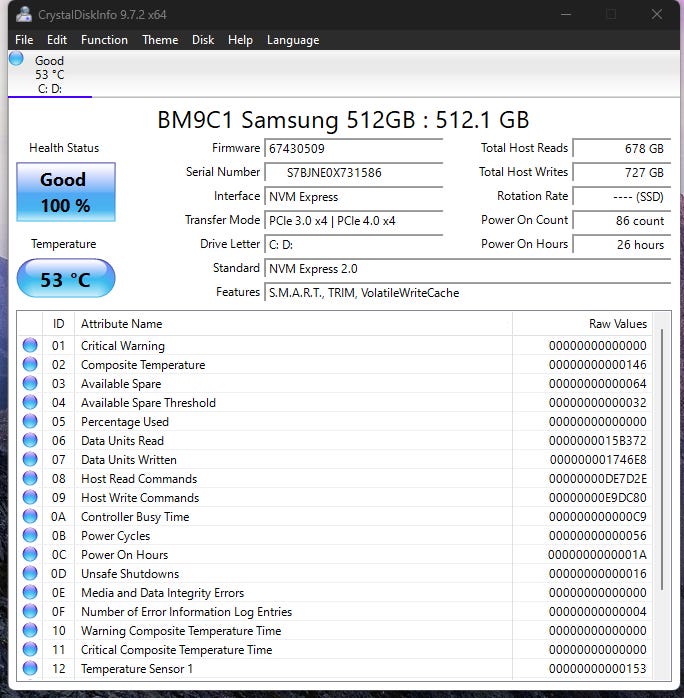This screenshot has height=698, width=684.
Task: Click status orb for Data Units Written row
Action: tap(30, 459)
